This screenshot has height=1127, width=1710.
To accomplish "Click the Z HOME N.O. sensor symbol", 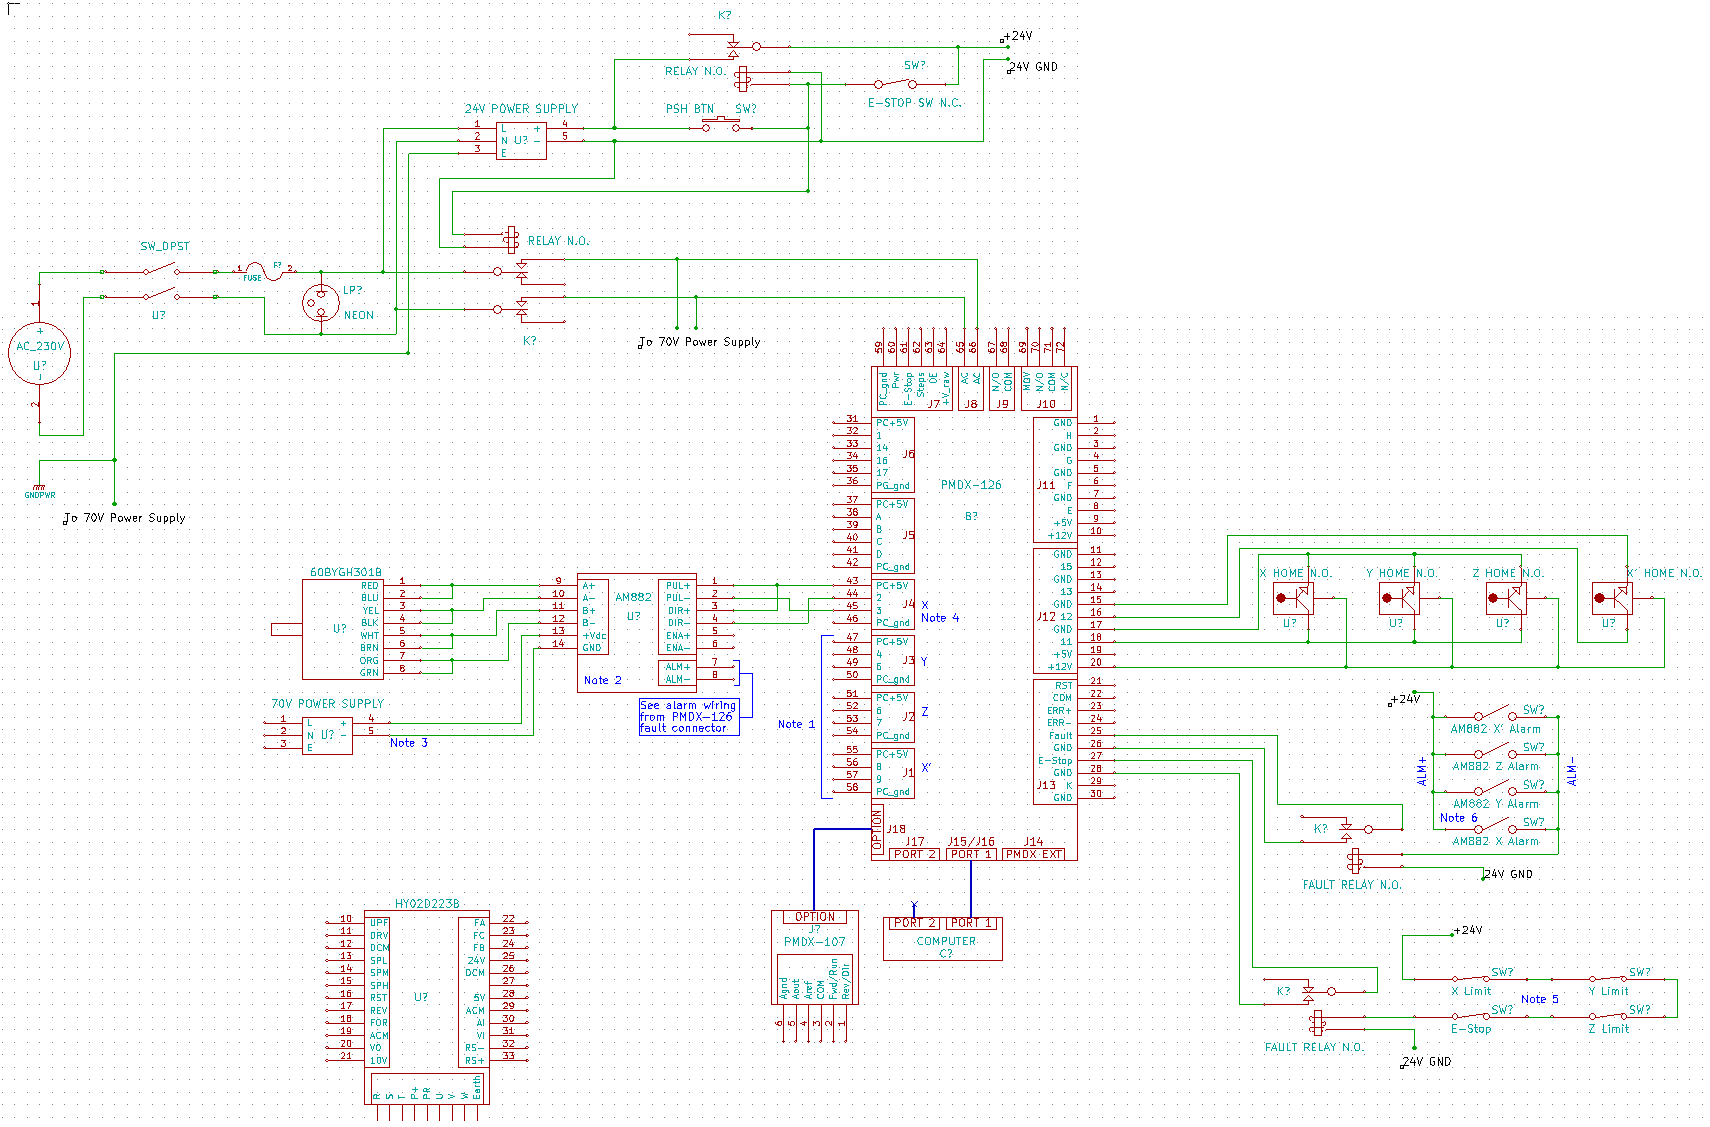I will [x=1506, y=599].
